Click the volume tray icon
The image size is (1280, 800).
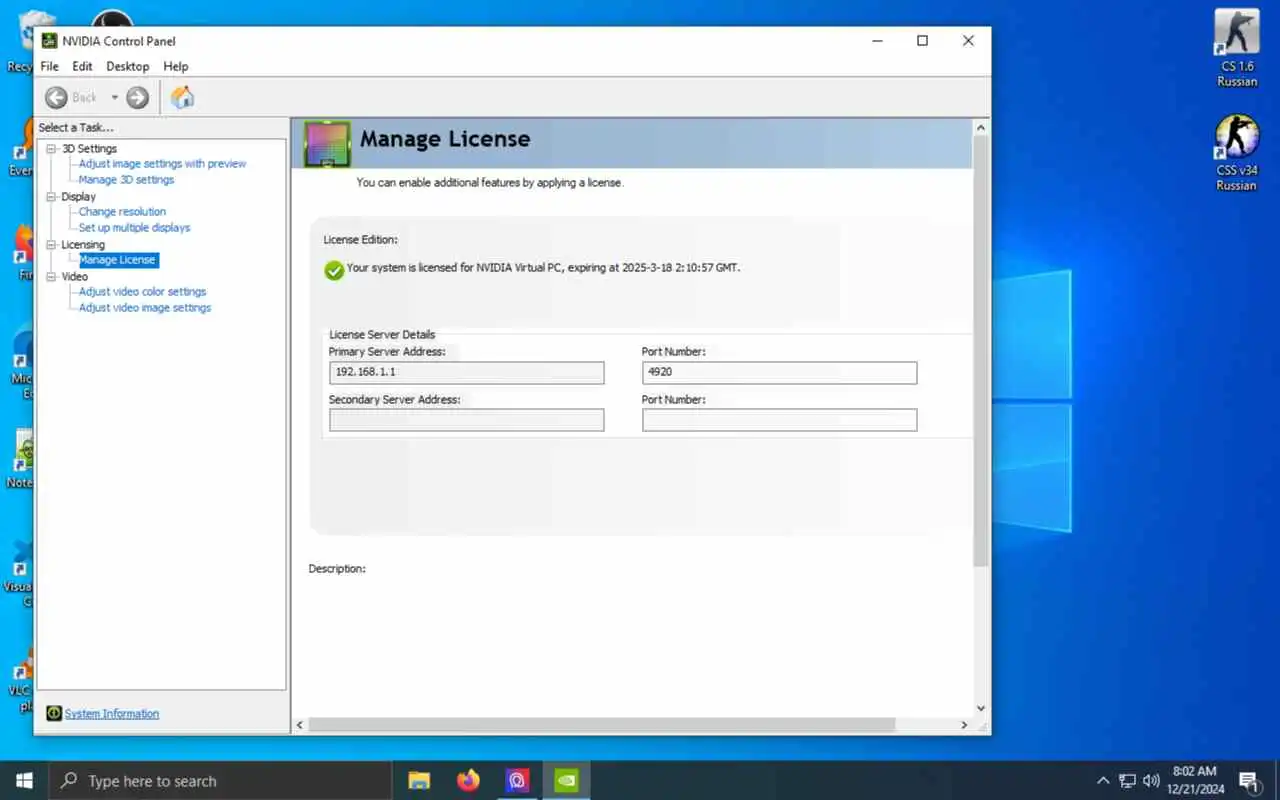click(x=1151, y=780)
